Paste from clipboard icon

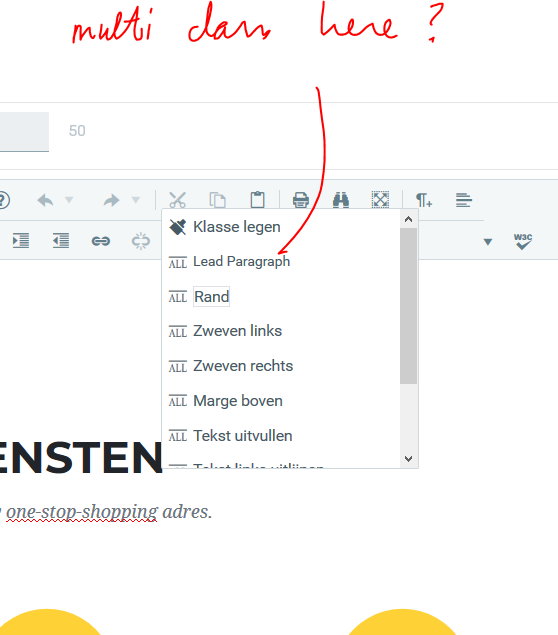[258, 200]
